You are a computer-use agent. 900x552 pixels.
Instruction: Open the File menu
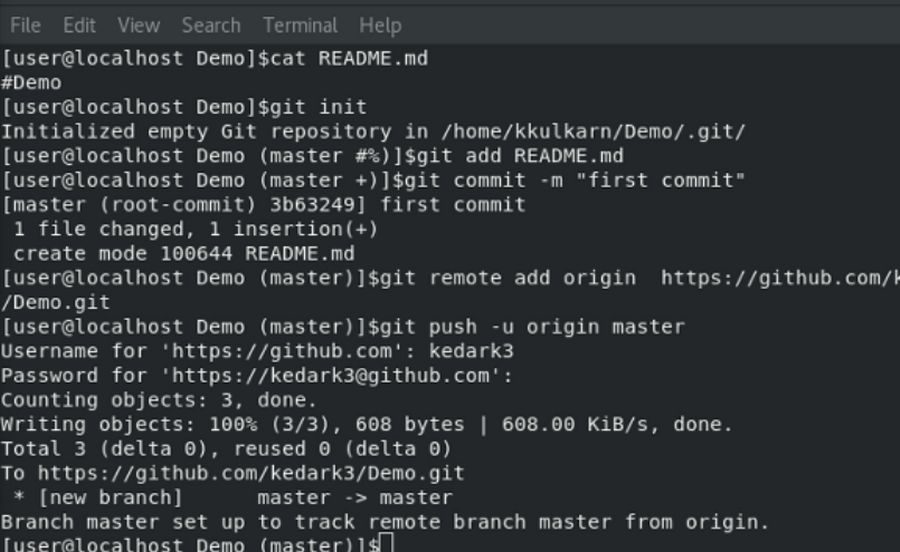(x=25, y=25)
